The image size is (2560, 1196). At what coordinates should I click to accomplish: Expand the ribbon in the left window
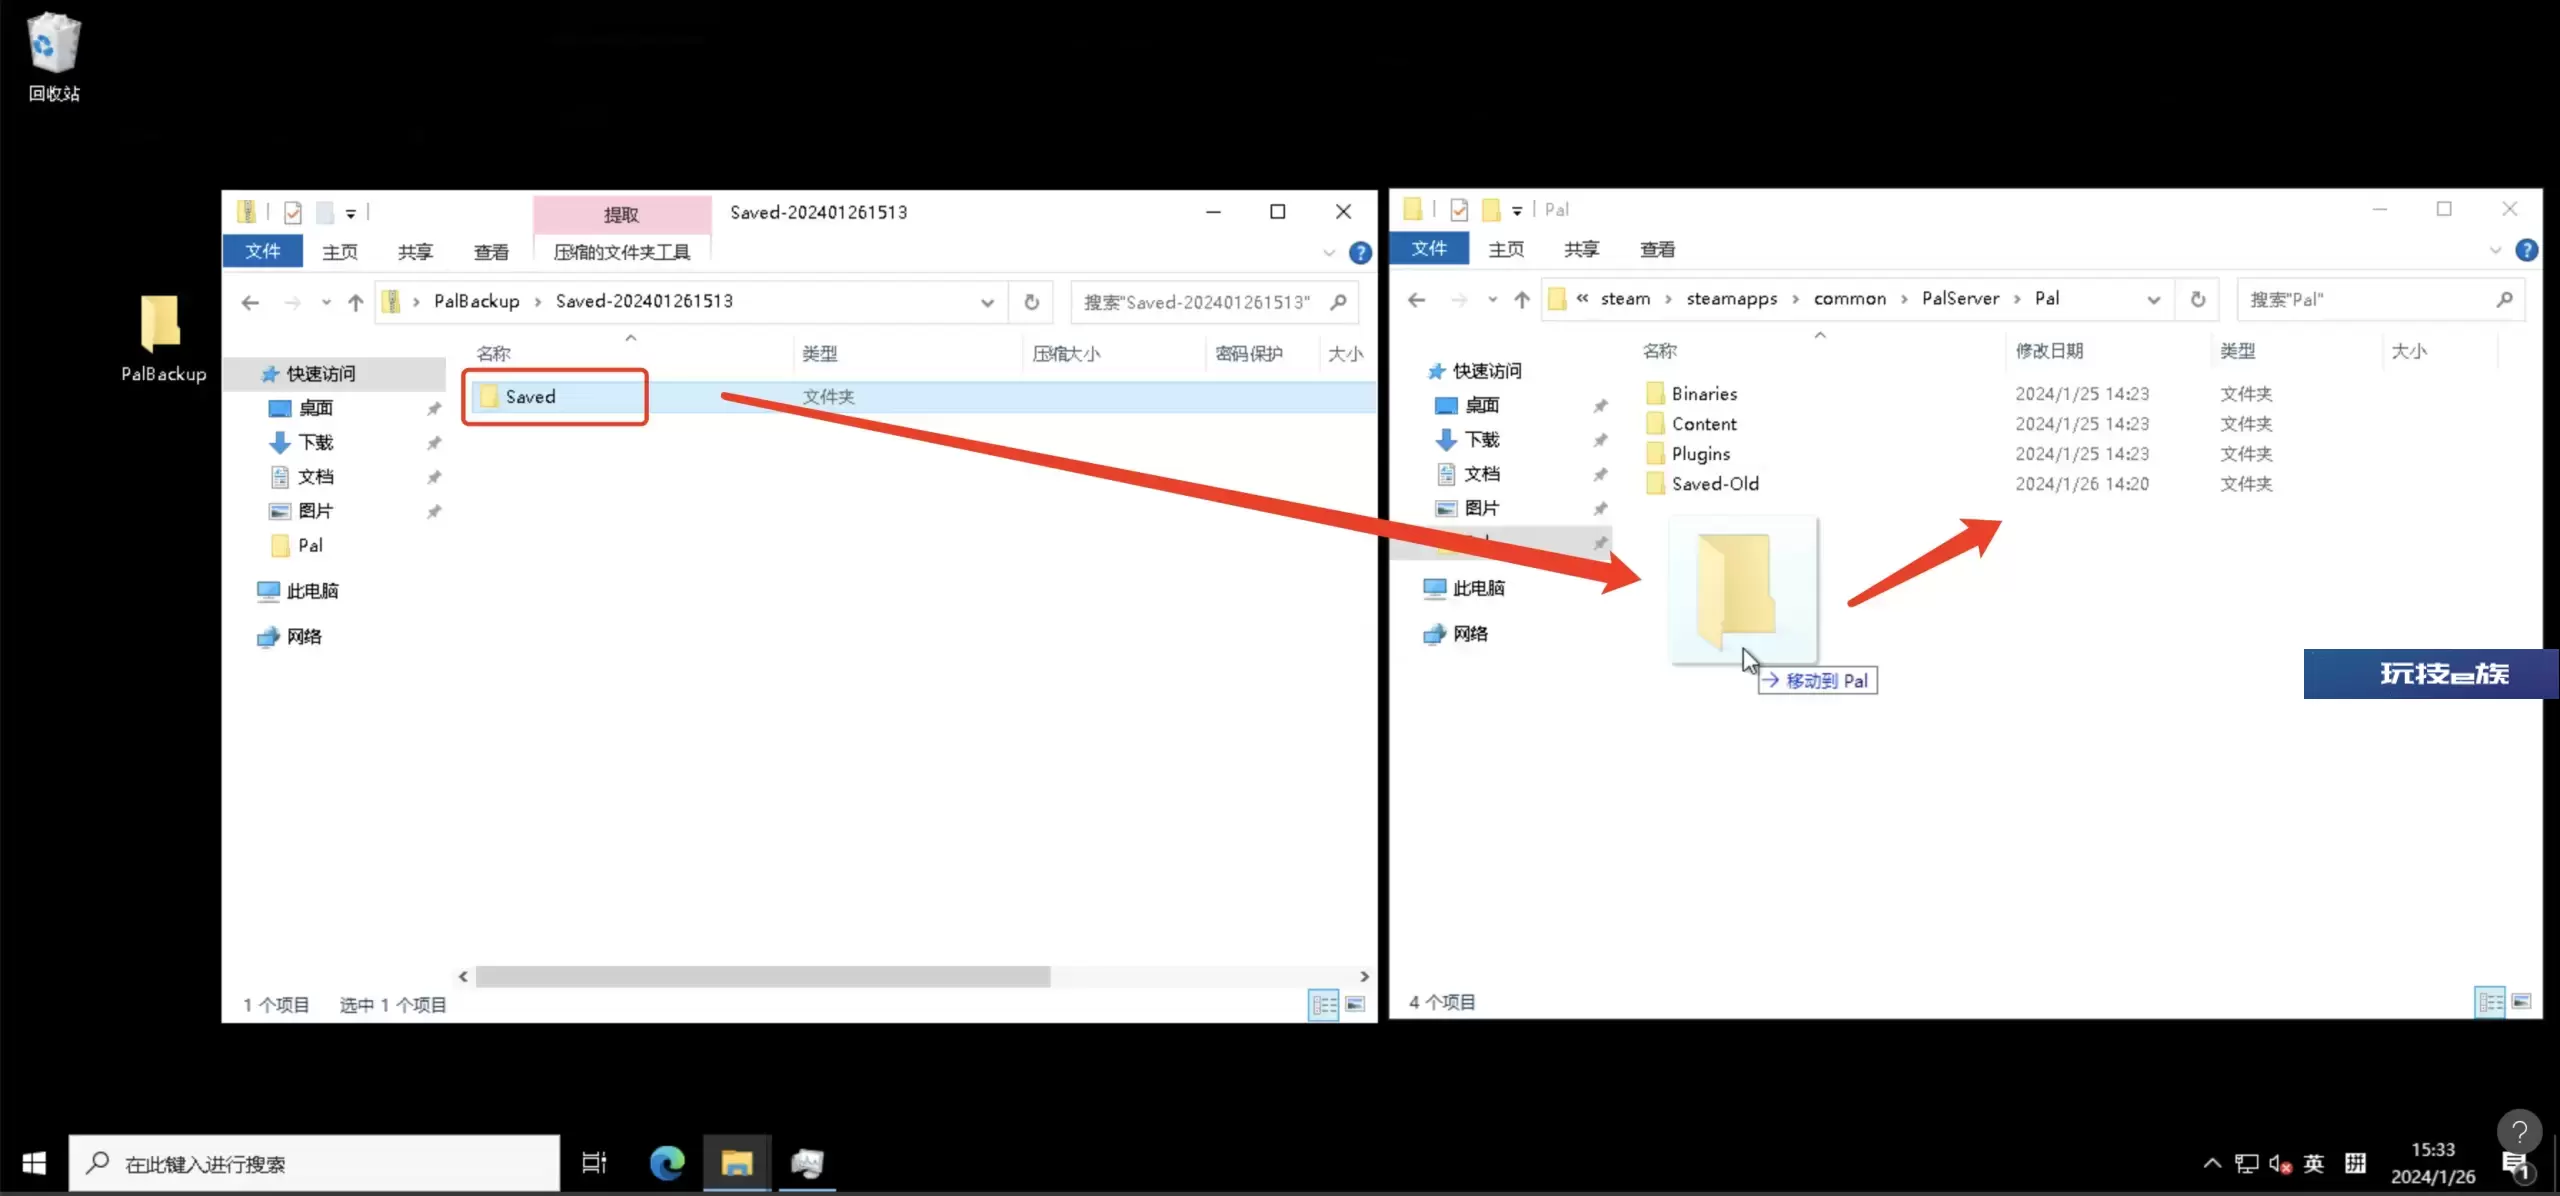[1329, 253]
